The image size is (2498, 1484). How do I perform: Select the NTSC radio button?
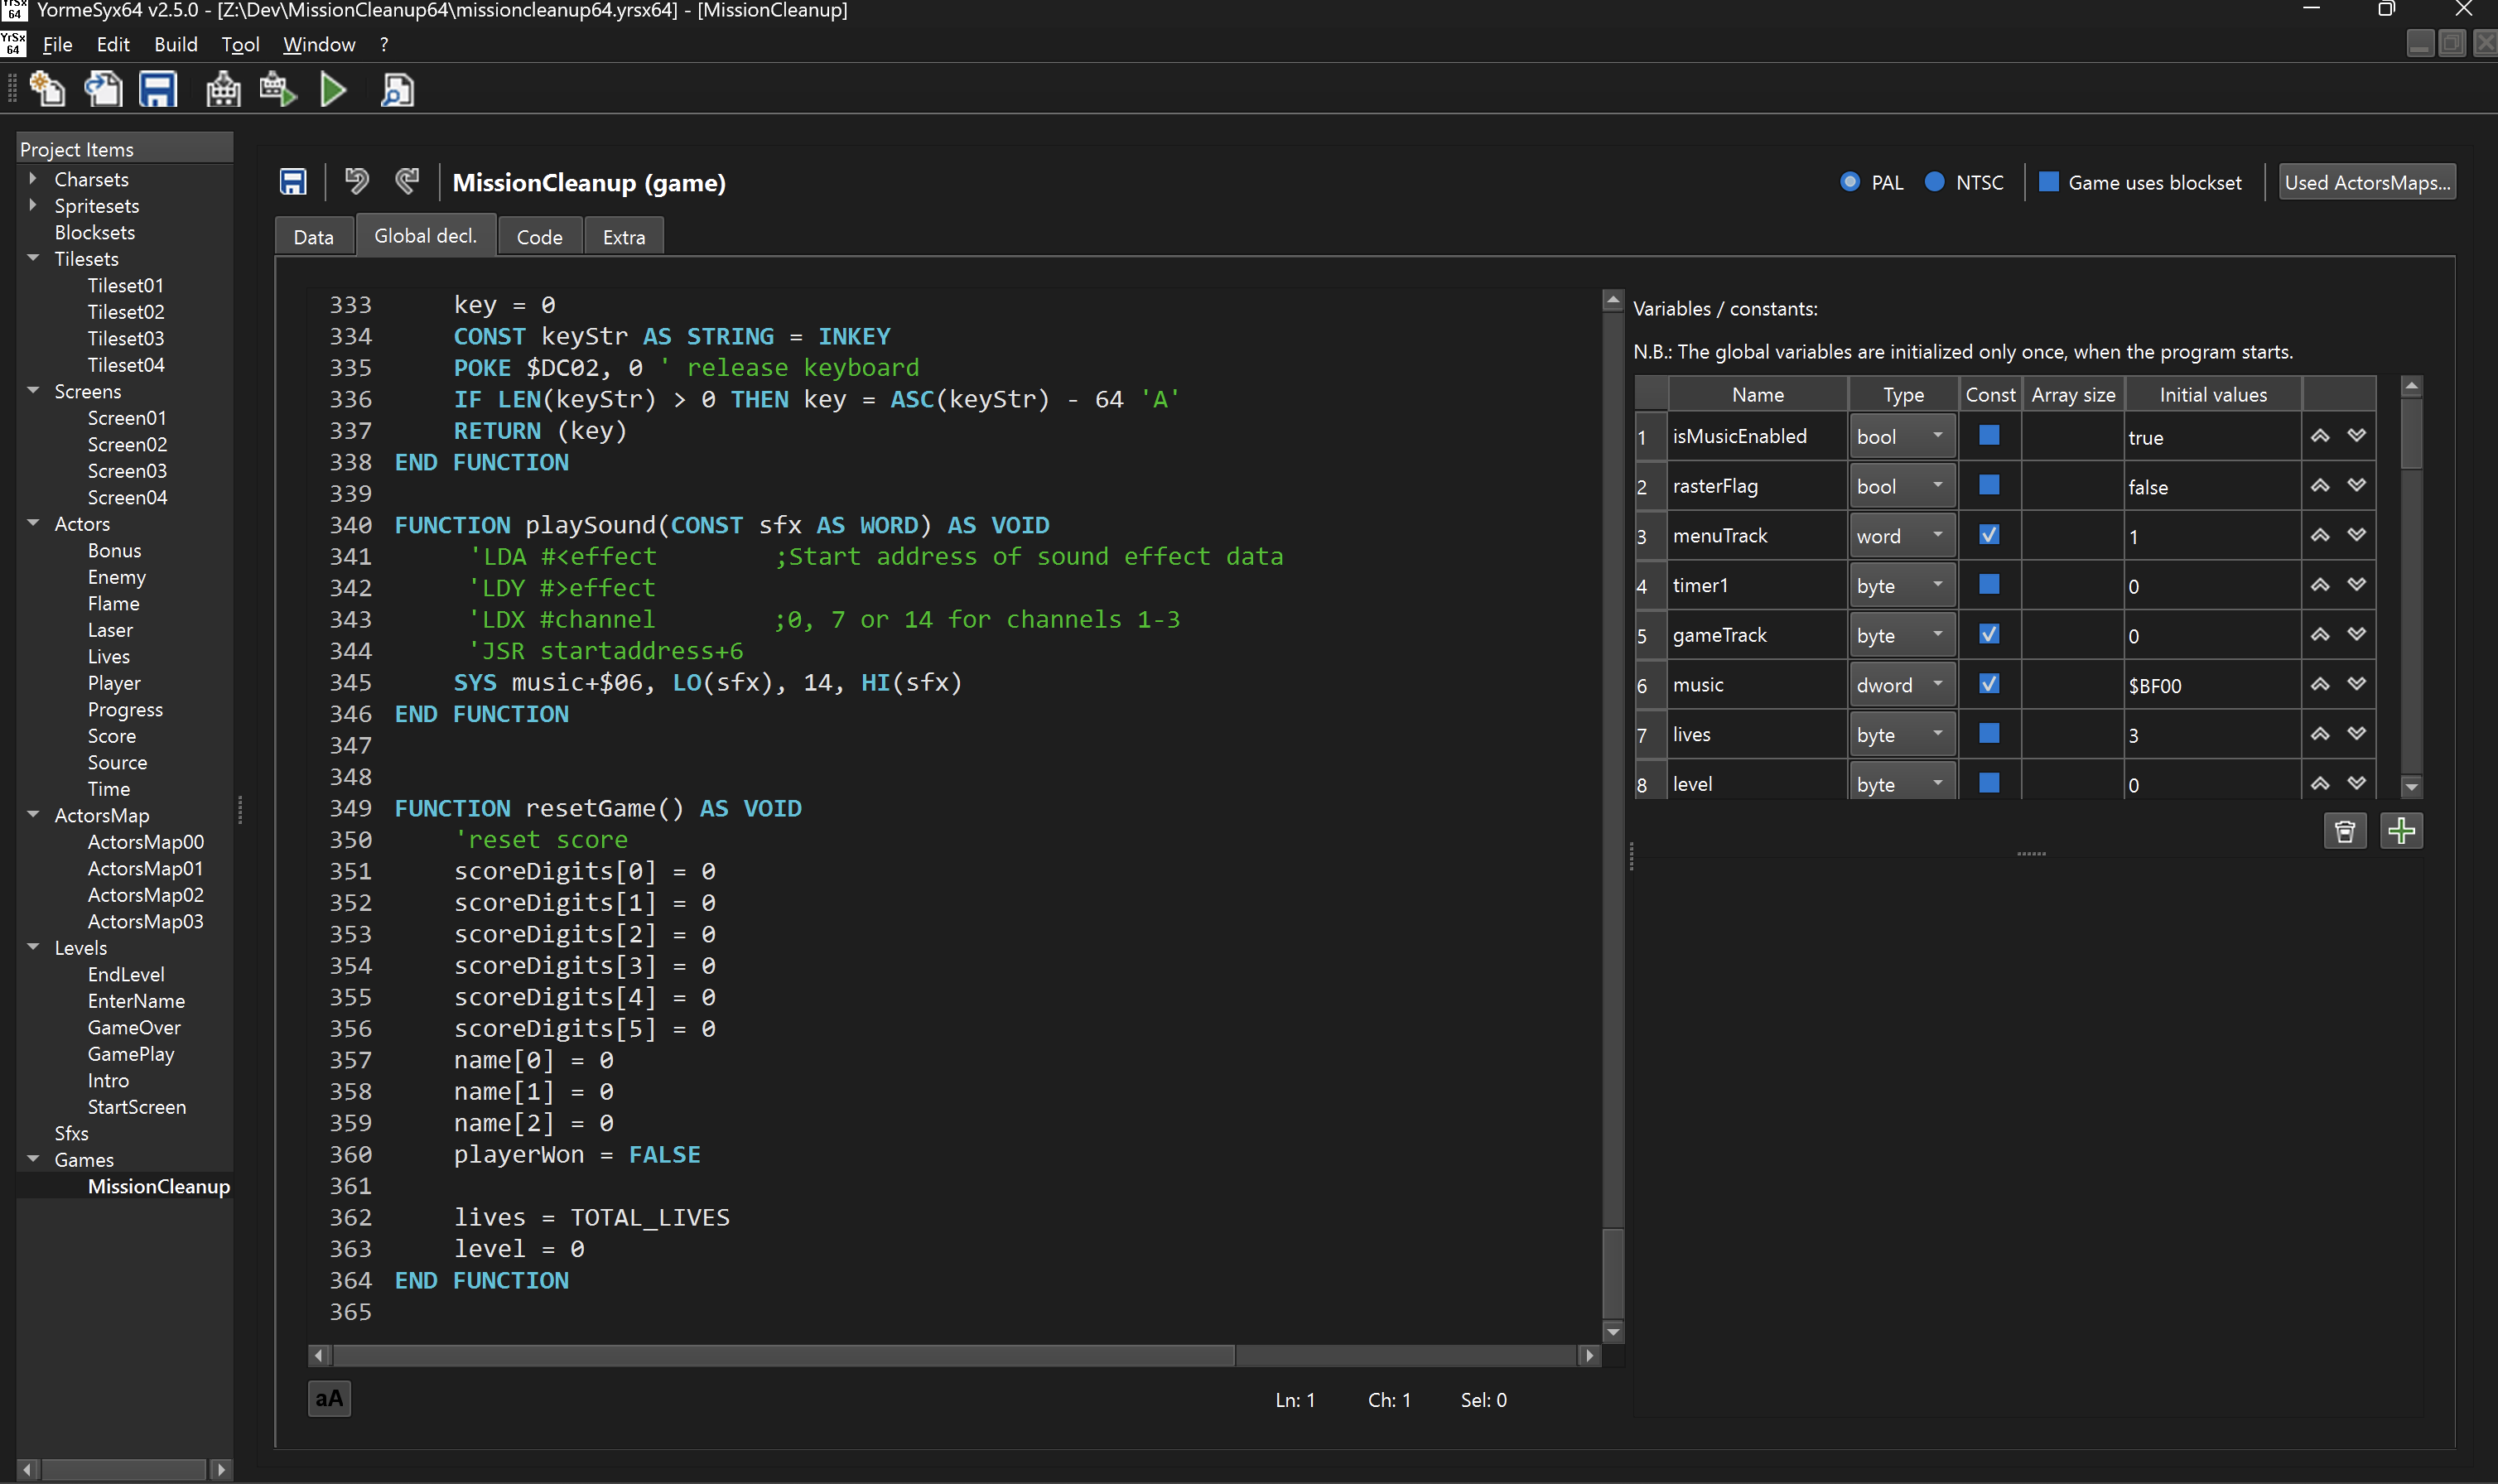(x=1934, y=182)
